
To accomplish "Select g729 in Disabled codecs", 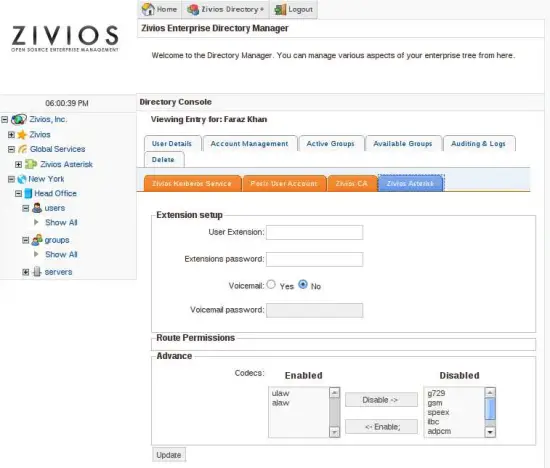I will [436, 393].
